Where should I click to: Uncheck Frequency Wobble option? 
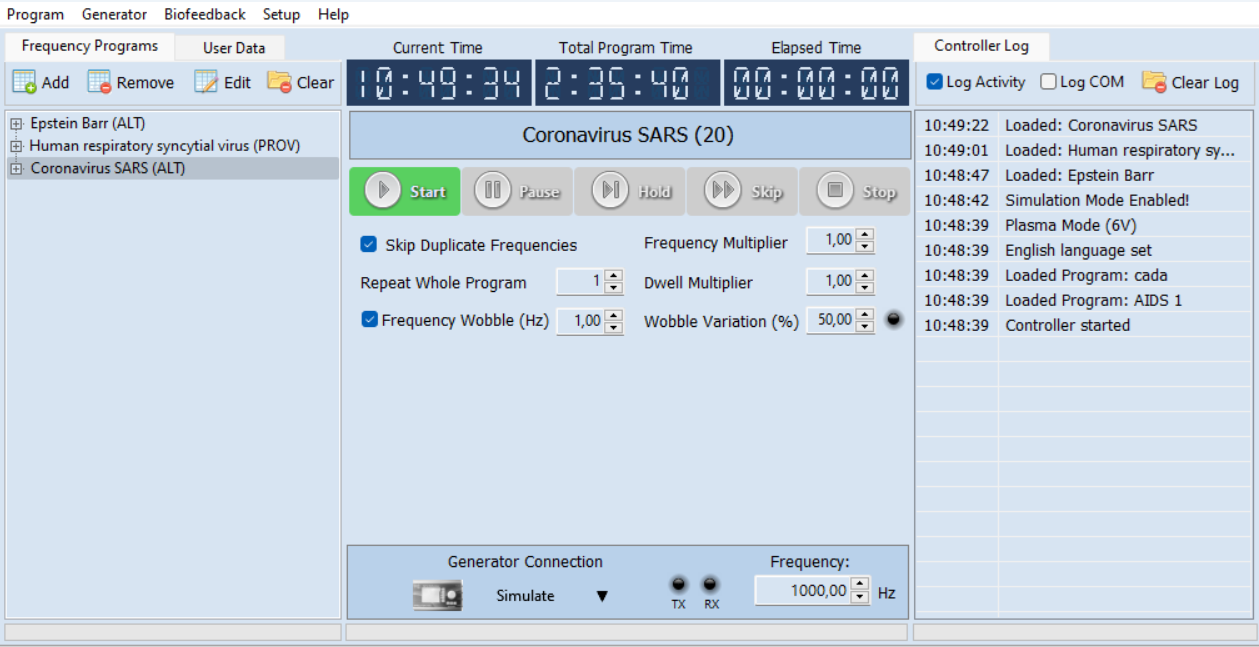point(367,320)
